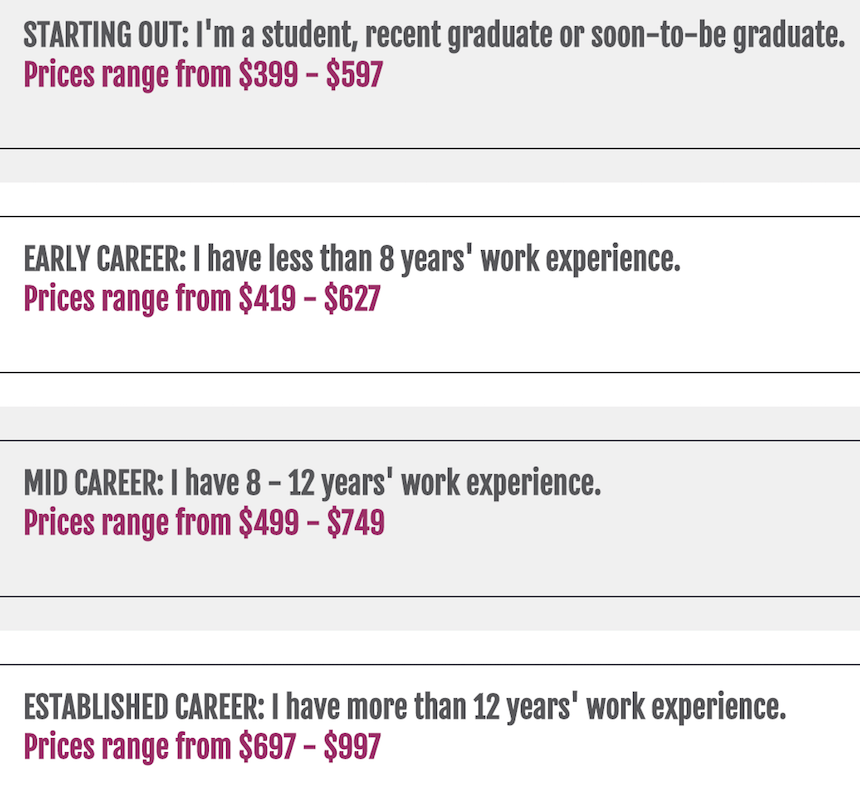
Task: Click the $627 price figure
Action: [352, 298]
